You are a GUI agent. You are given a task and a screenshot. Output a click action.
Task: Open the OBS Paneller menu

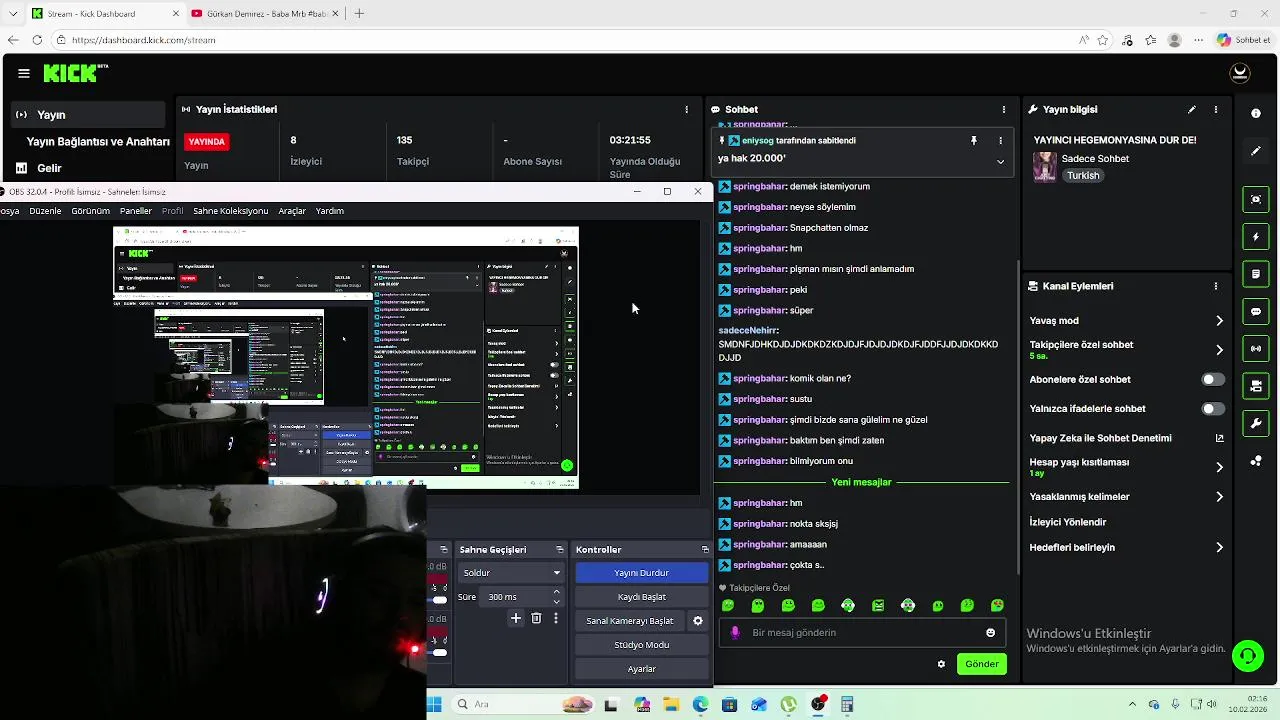136,211
